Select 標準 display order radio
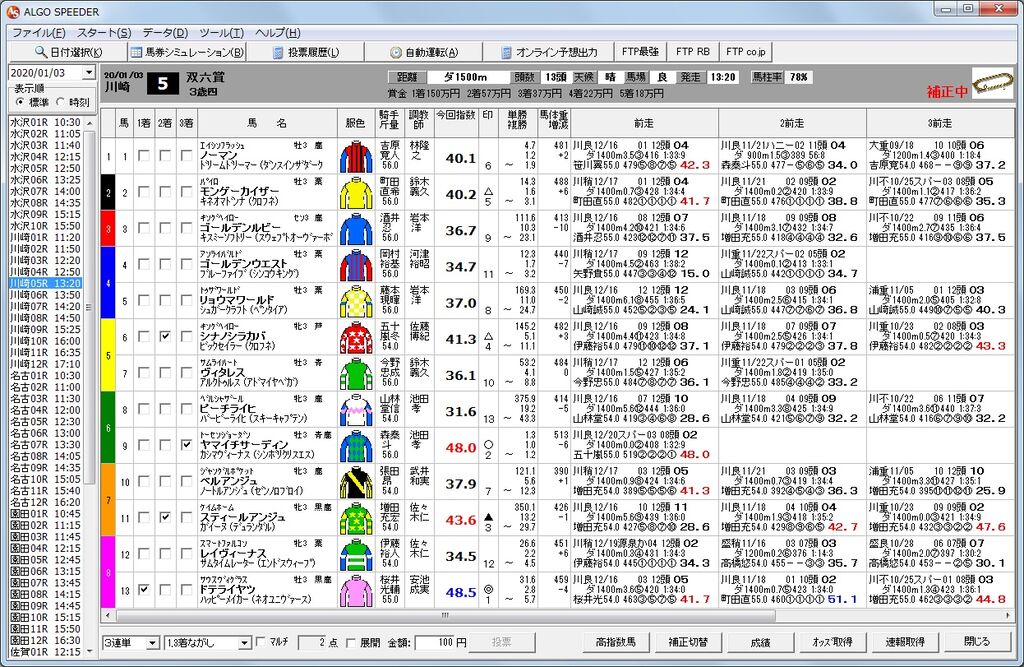This screenshot has width=1024, height=667. 20,102
